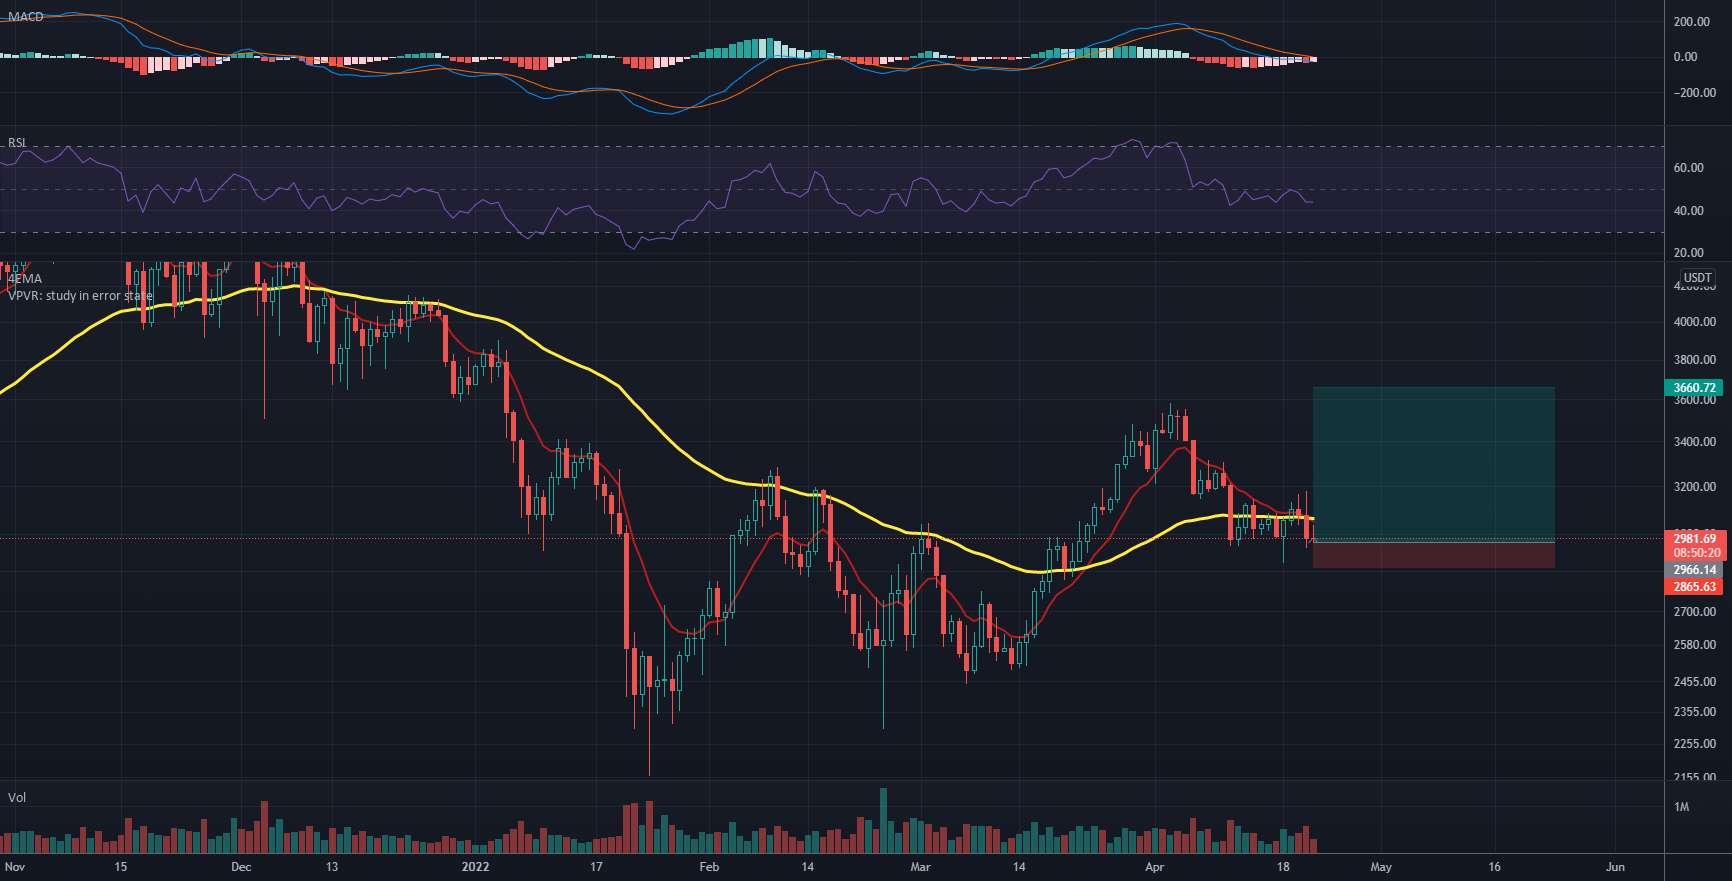Click the 2865.63 stop loss price label
The image size is (1732, 881).
click(1694, 587)
